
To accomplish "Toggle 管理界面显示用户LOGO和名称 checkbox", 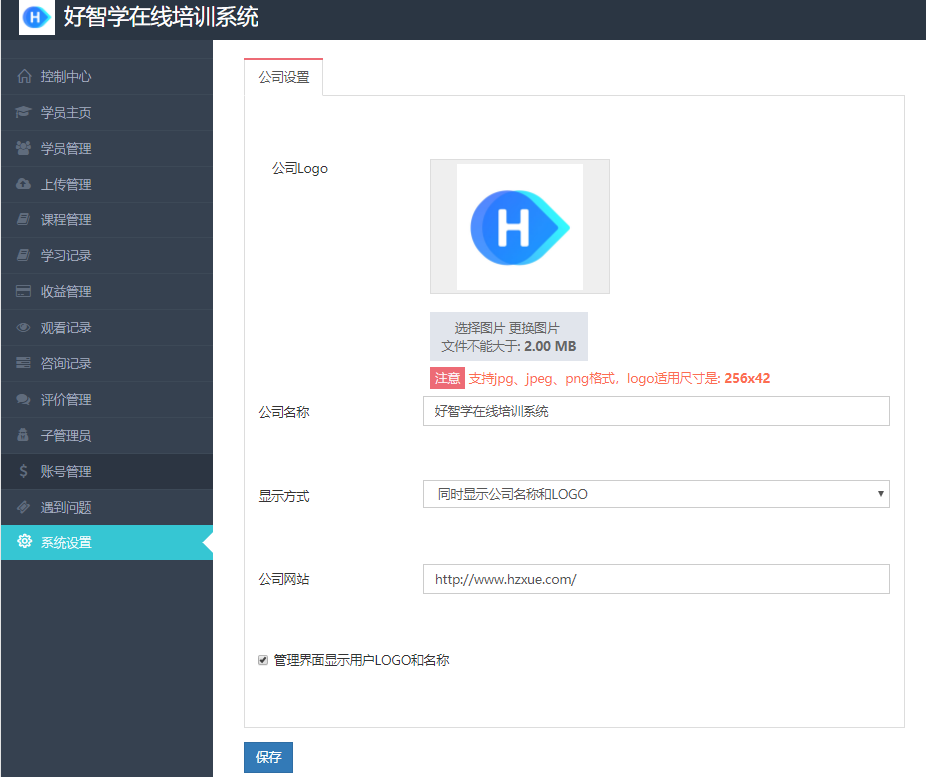I will click(263, 660).
